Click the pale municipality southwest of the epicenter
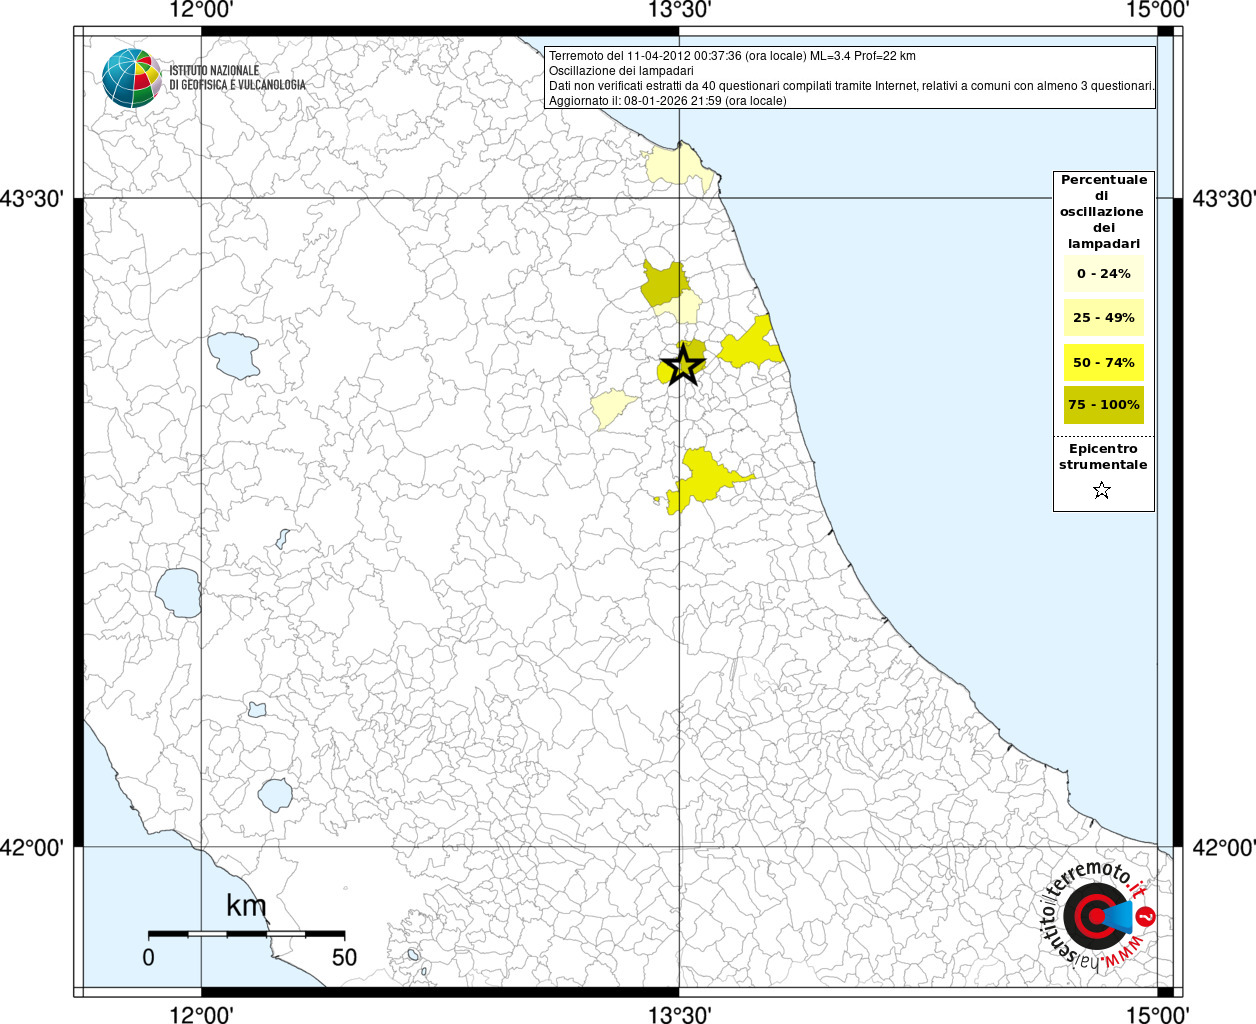Screen dimensions: 1256x1024 611,407
